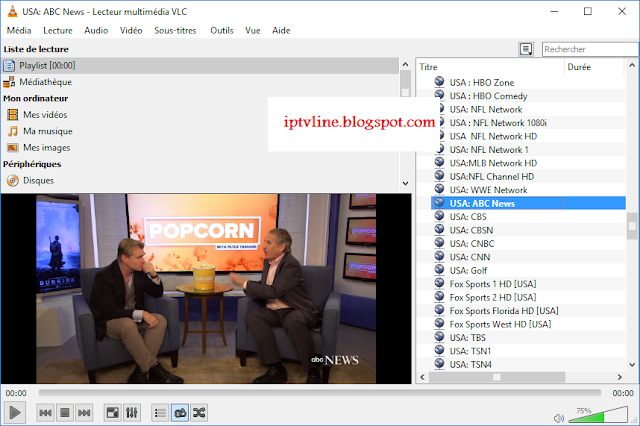Open the Outils menu

[x=222, y=31]
